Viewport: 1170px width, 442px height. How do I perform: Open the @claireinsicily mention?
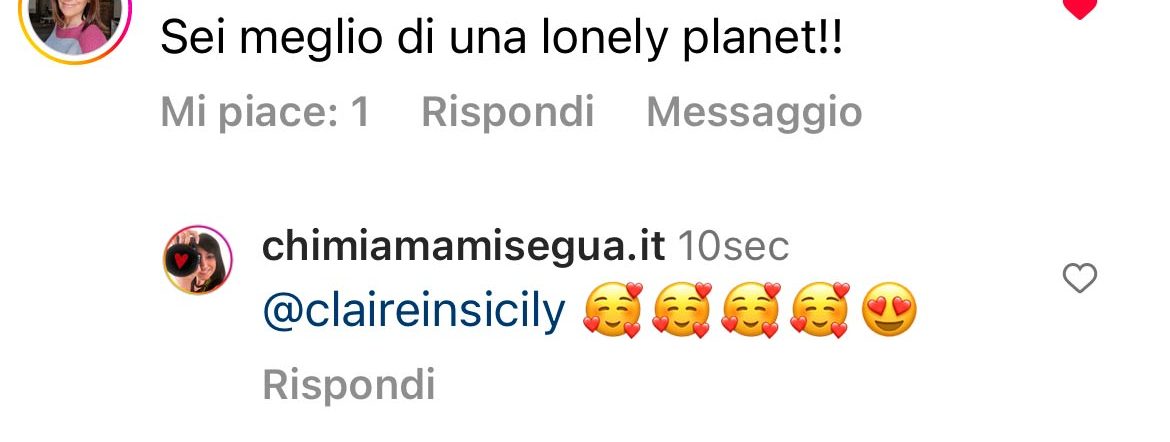tap(414, 312)
